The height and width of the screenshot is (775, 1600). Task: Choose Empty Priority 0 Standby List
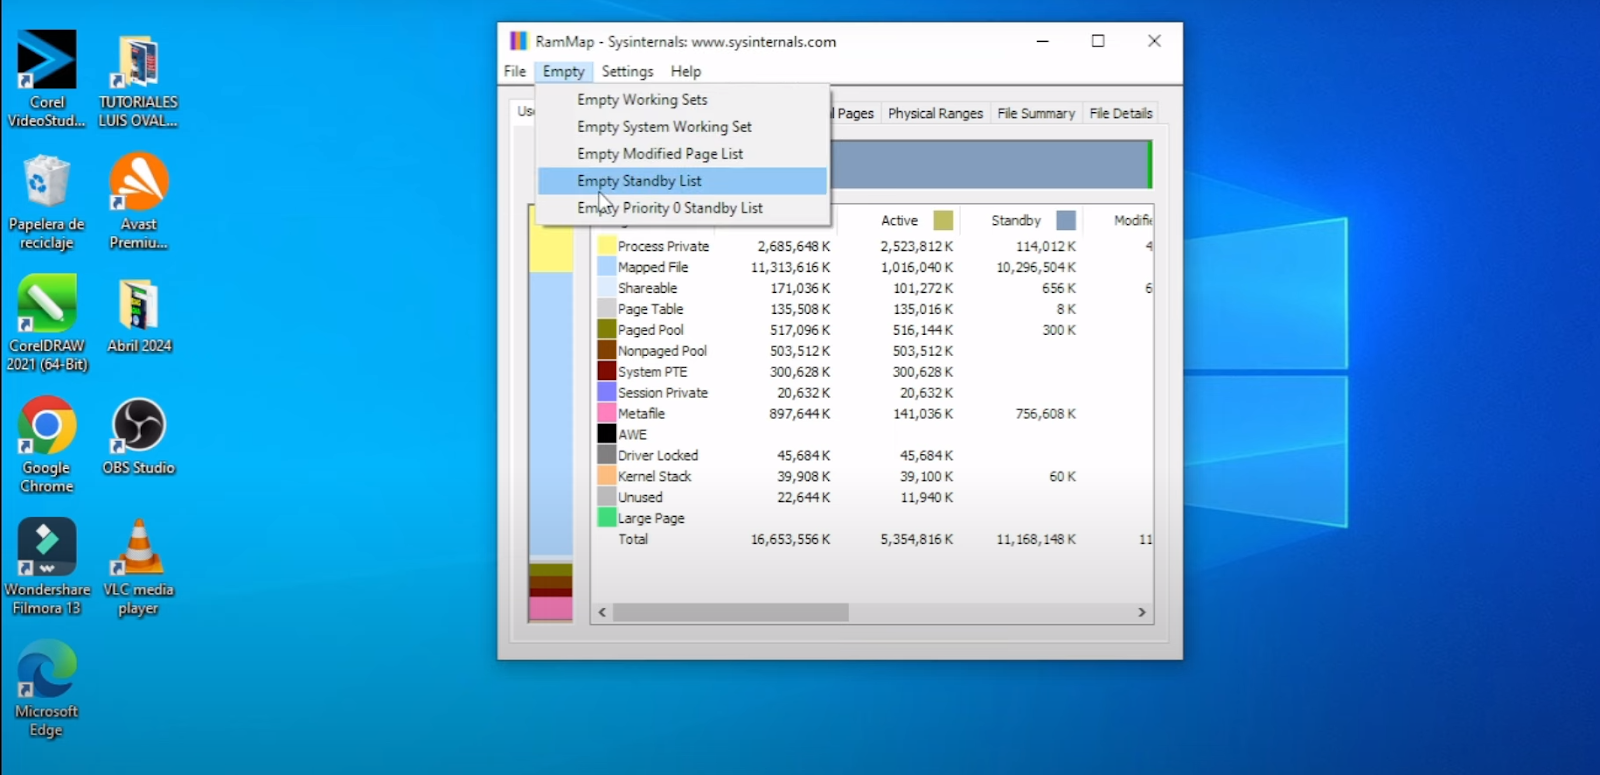click(682, 207)
